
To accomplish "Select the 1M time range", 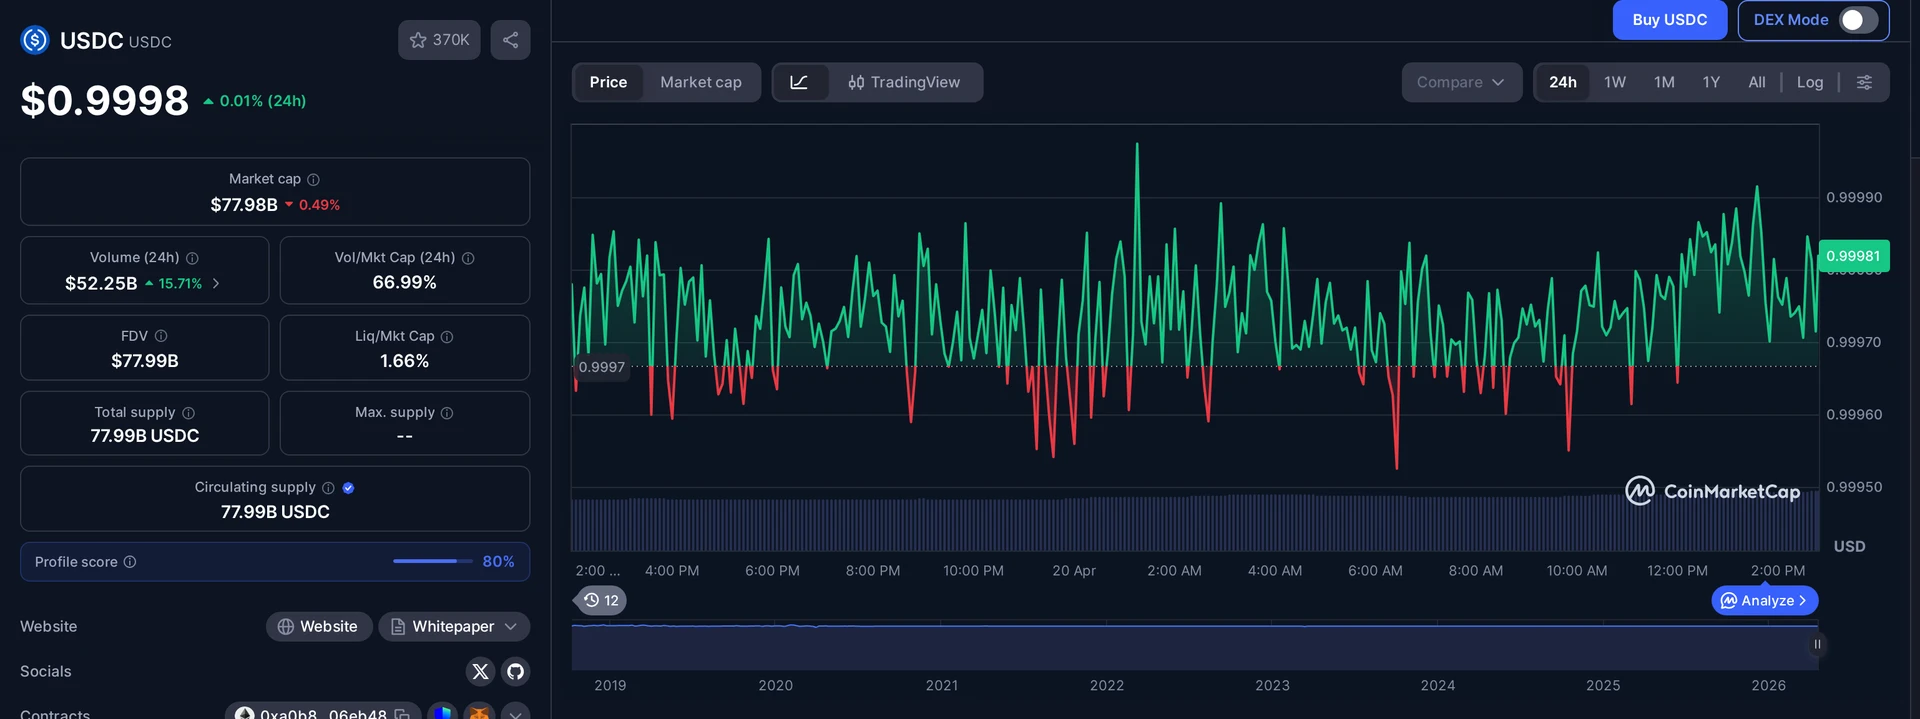I will point(1664,83).
